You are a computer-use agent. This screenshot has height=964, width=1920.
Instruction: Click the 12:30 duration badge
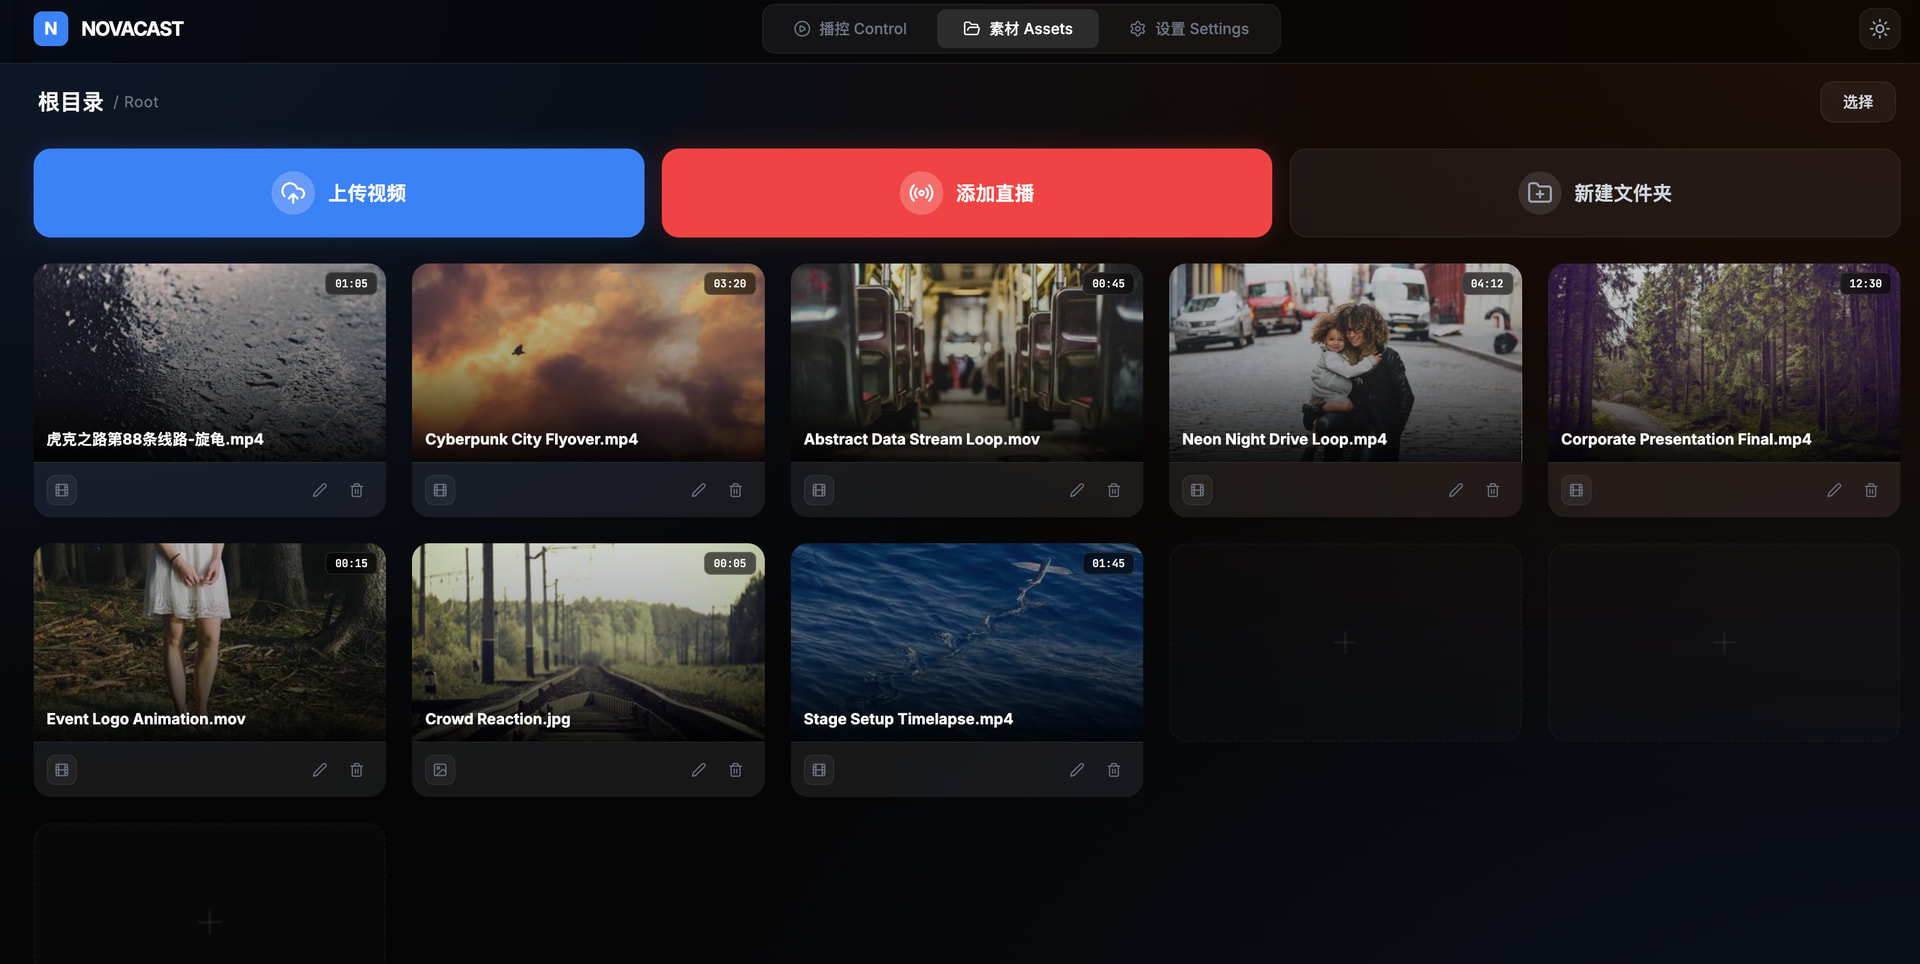pos(1865,284)
